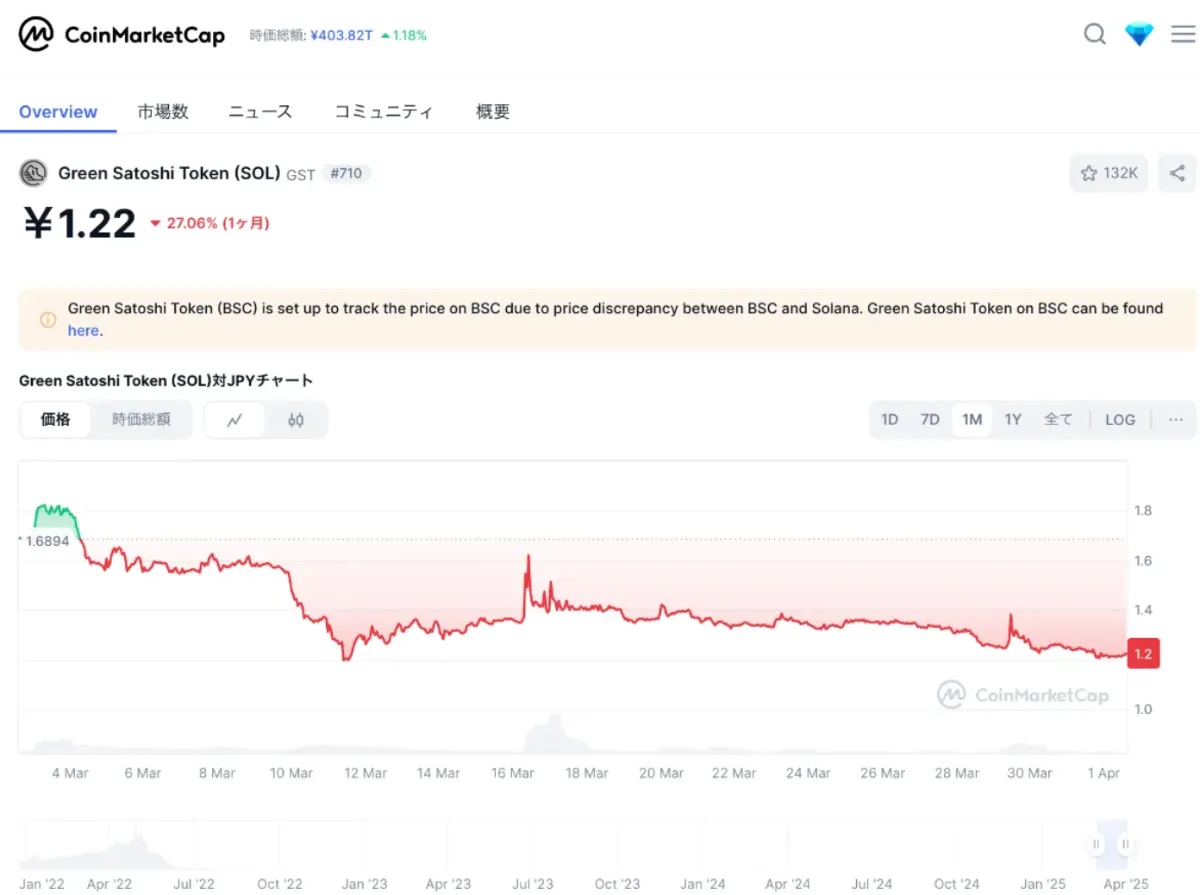Switch to the ニュース tab
The height and width of the screenshot is (895, 1200).
pos(259,111)
